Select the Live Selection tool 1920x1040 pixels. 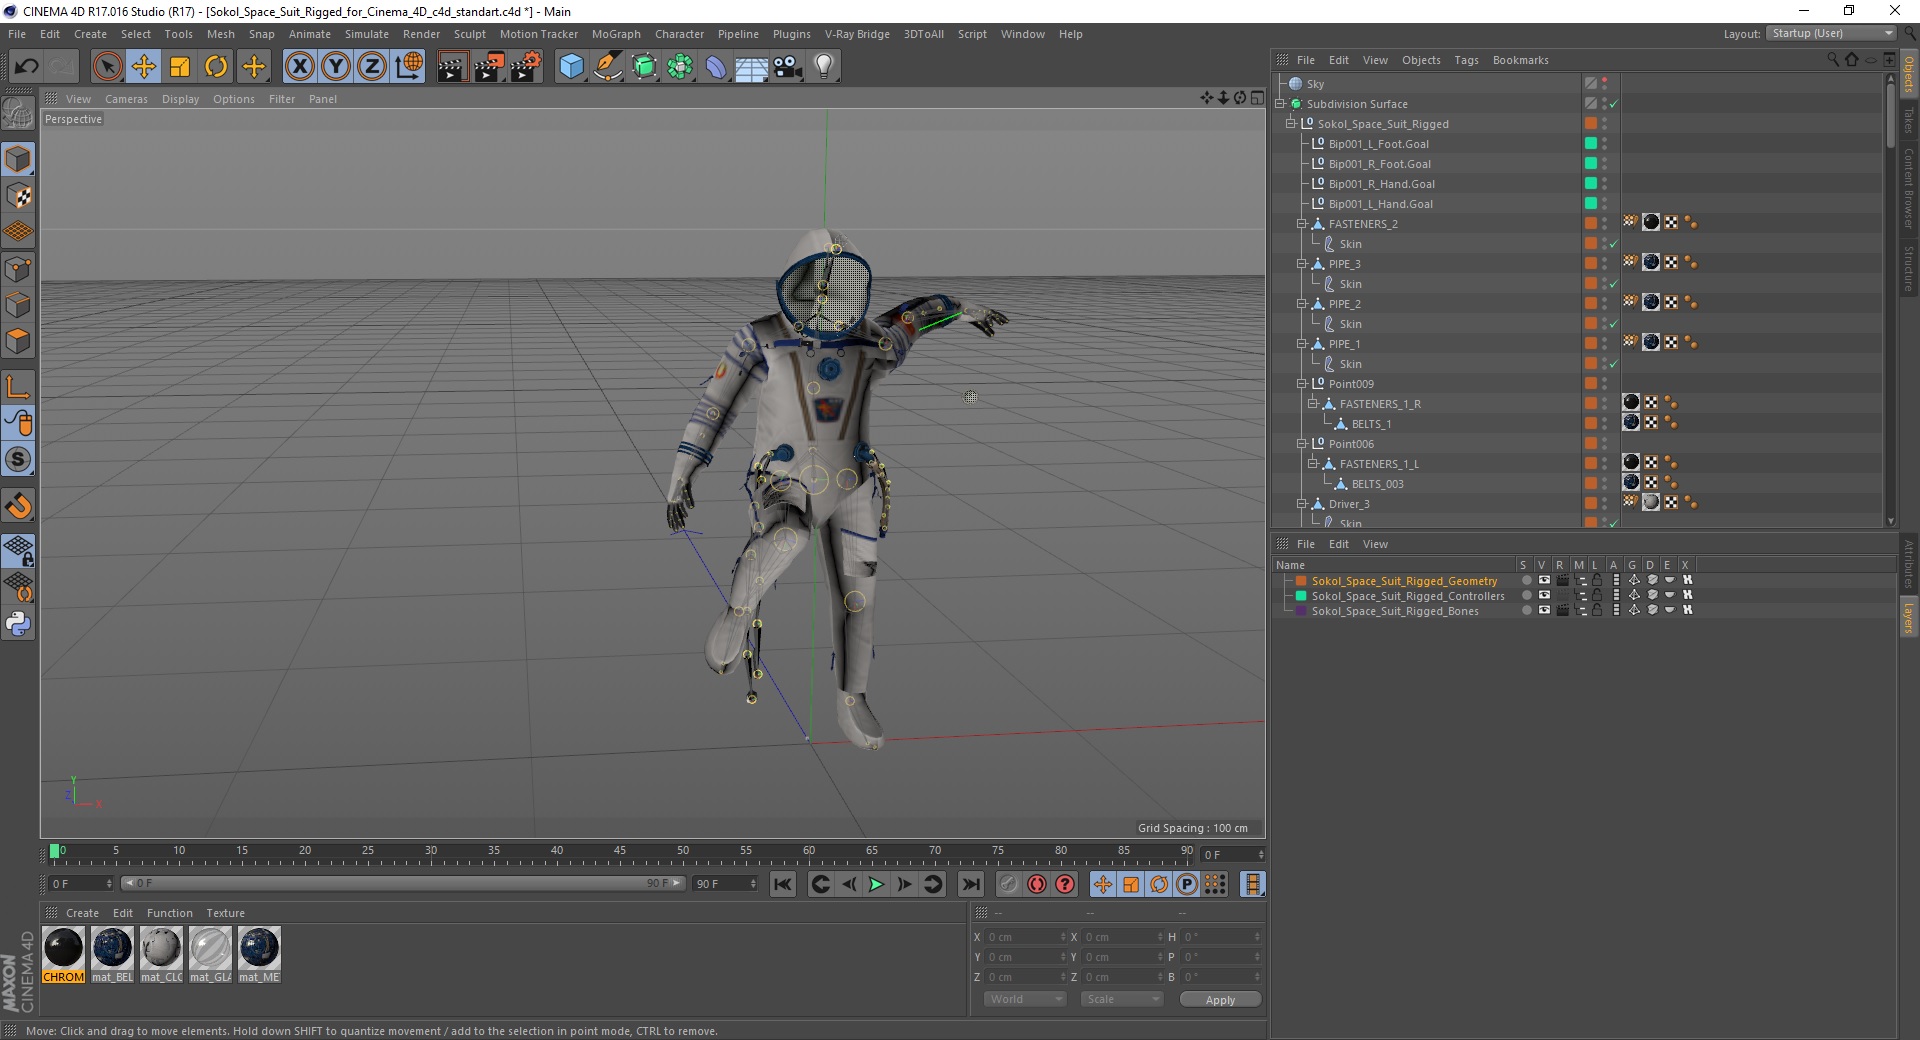click(x=107, y=67)
